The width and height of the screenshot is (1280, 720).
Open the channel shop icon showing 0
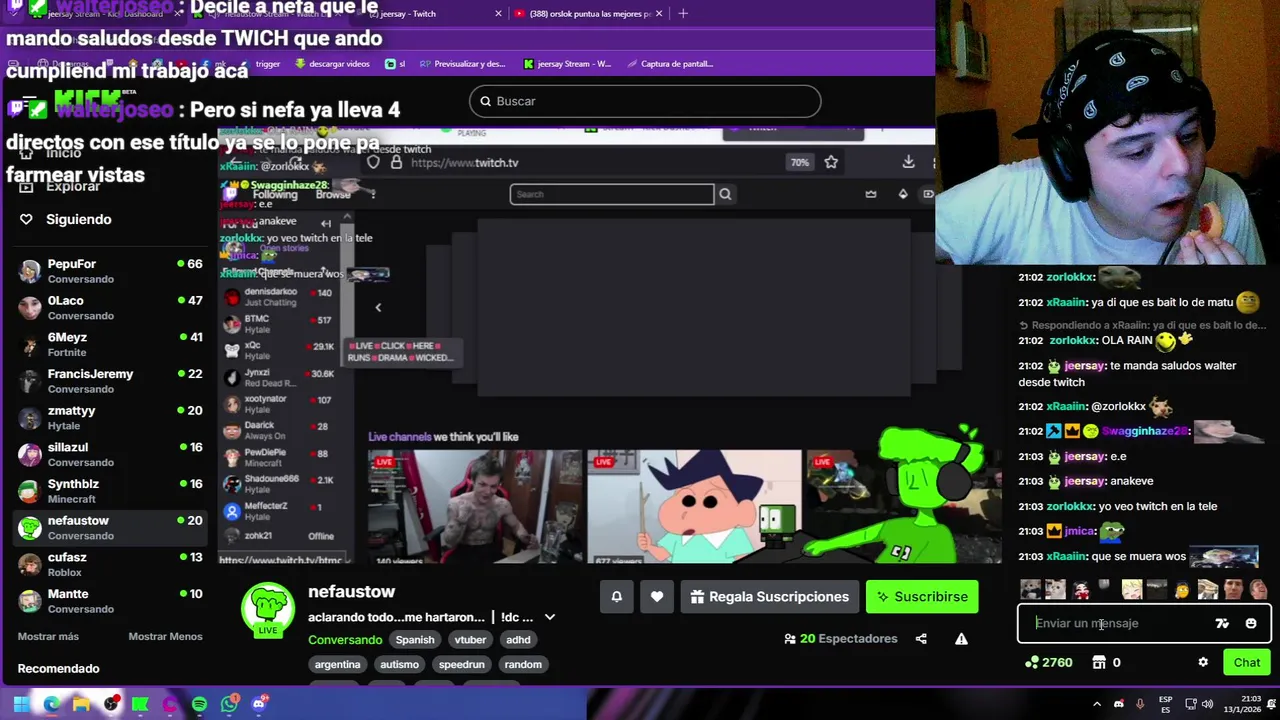pos(1106,662)
